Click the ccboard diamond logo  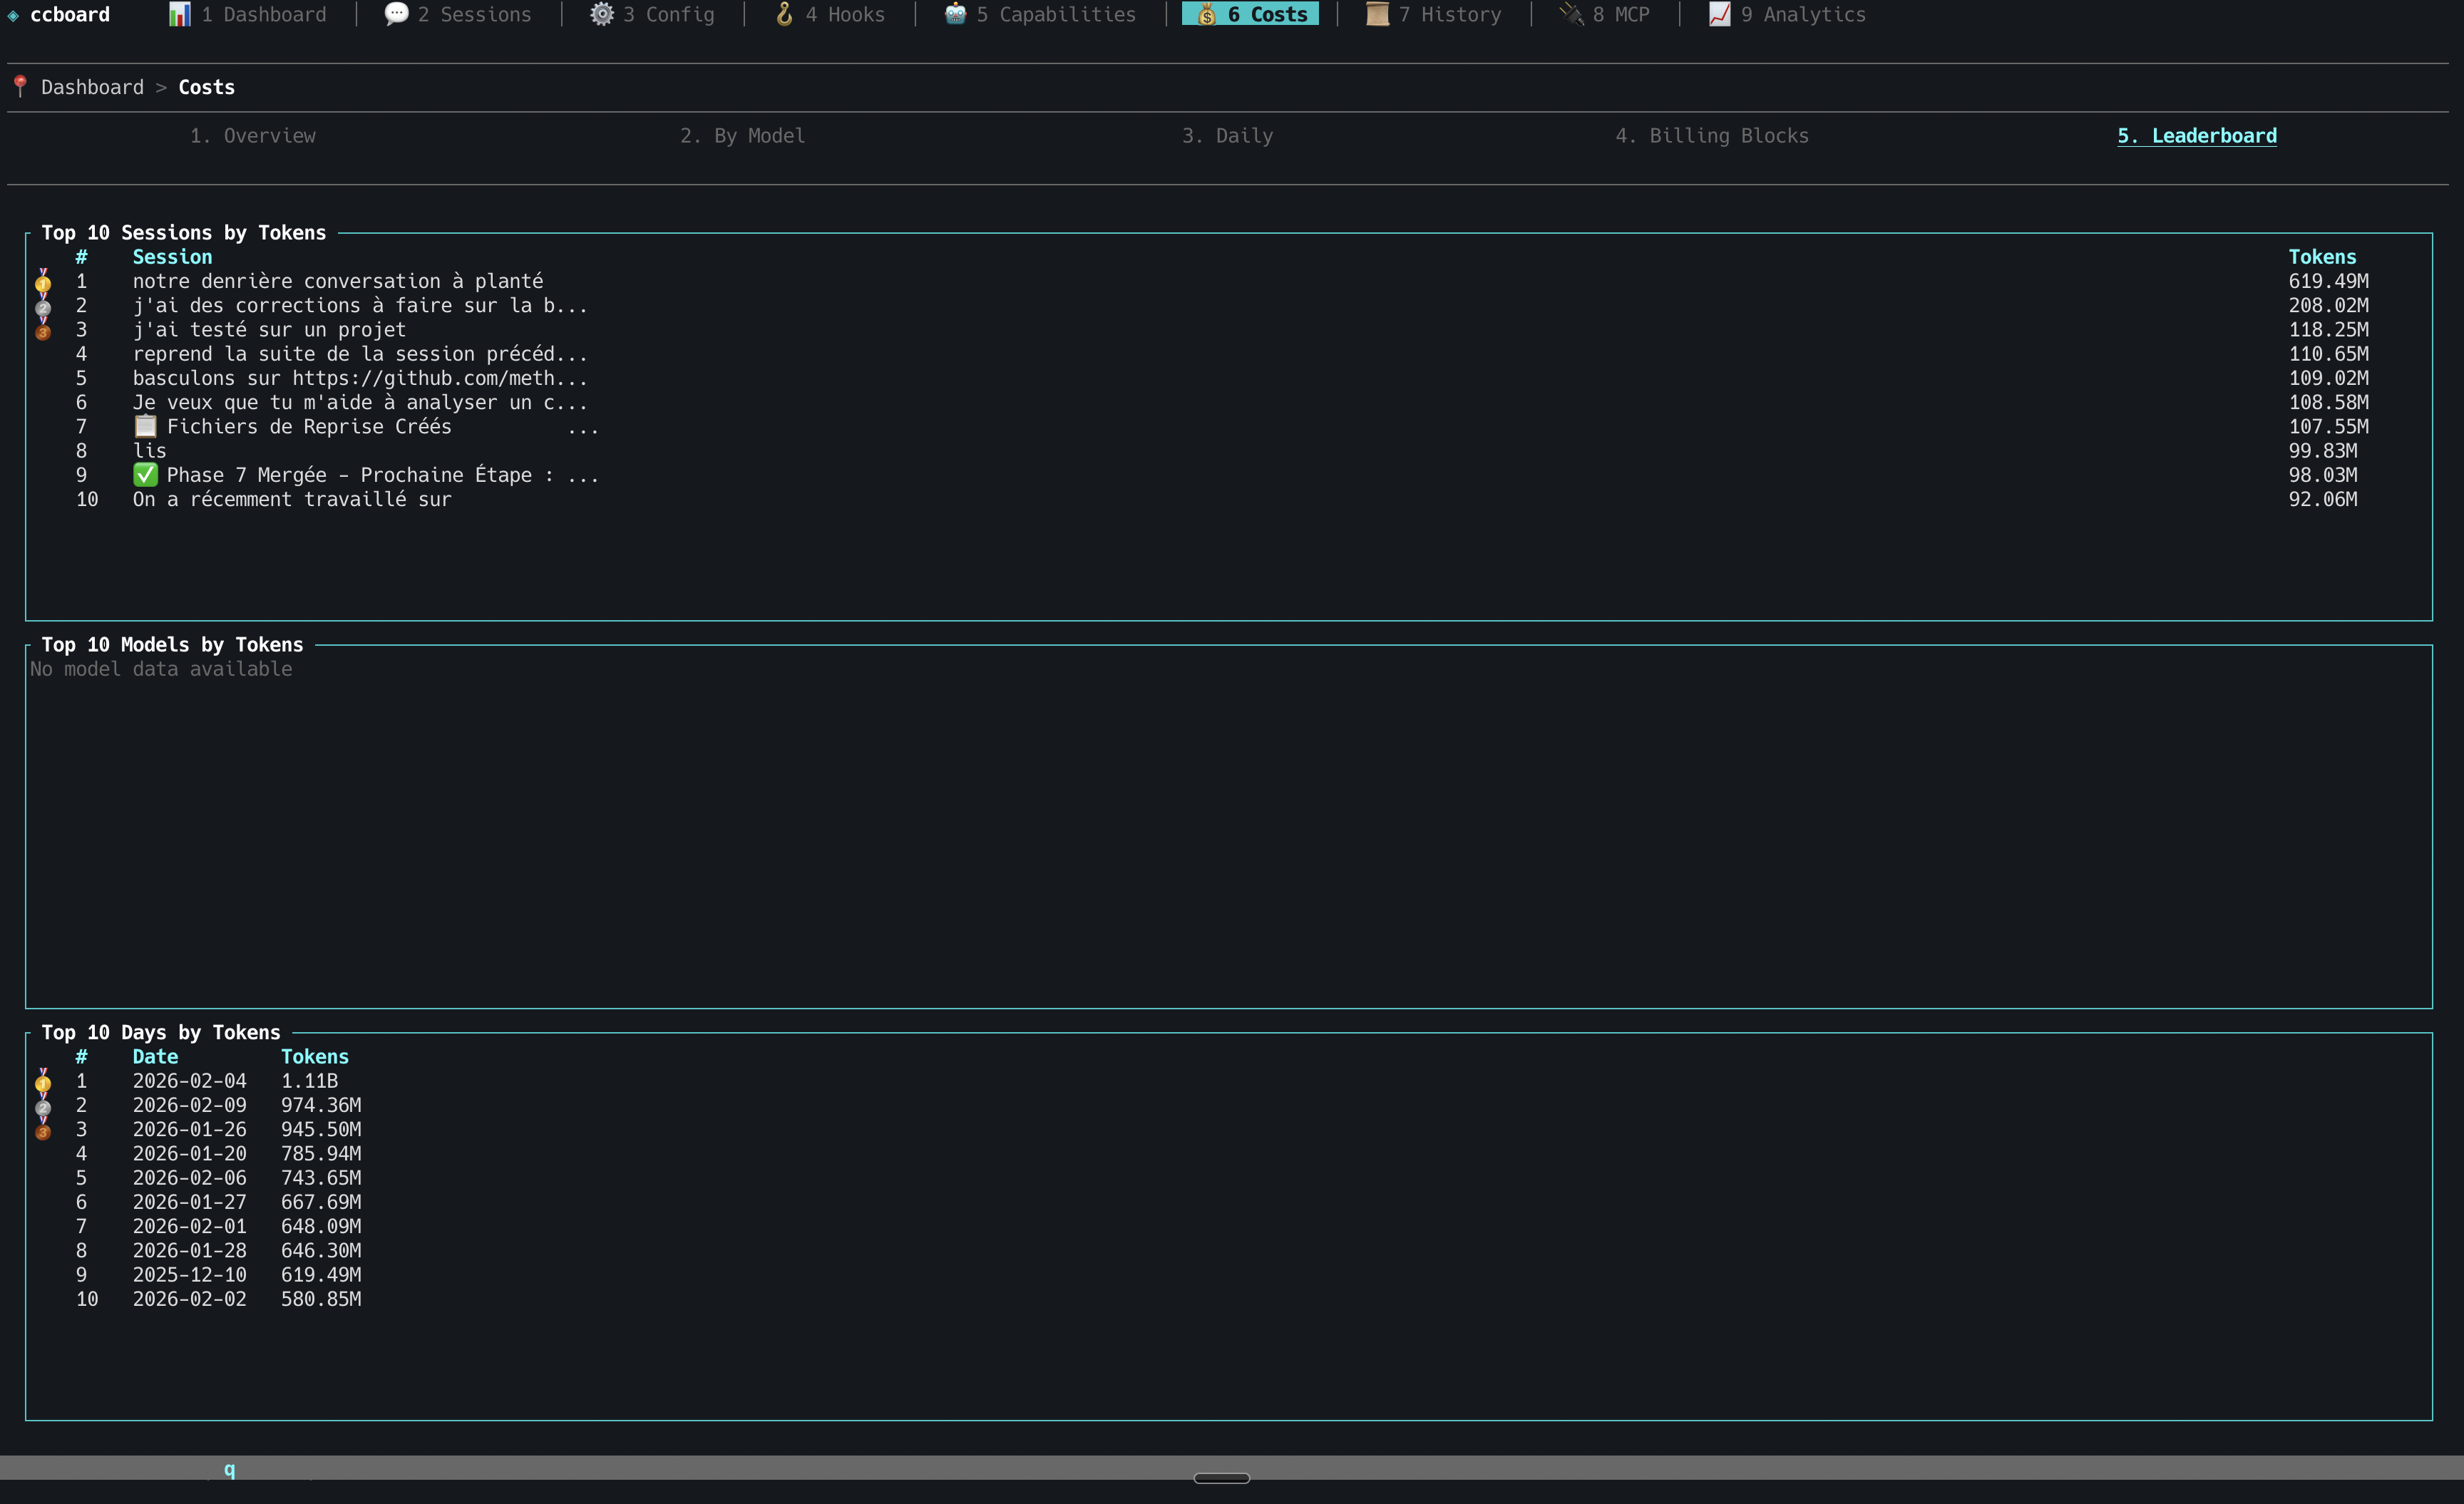tap(13, 15)
